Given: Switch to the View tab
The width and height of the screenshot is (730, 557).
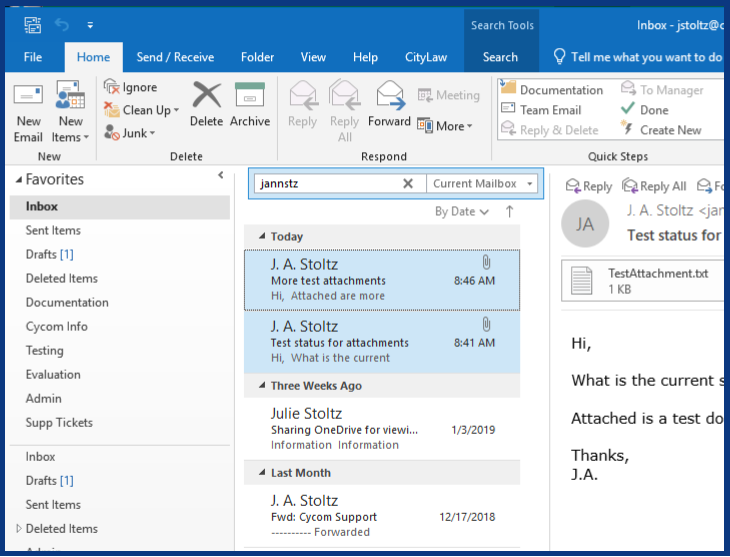Looking at the screenshot, I should 313,57.
